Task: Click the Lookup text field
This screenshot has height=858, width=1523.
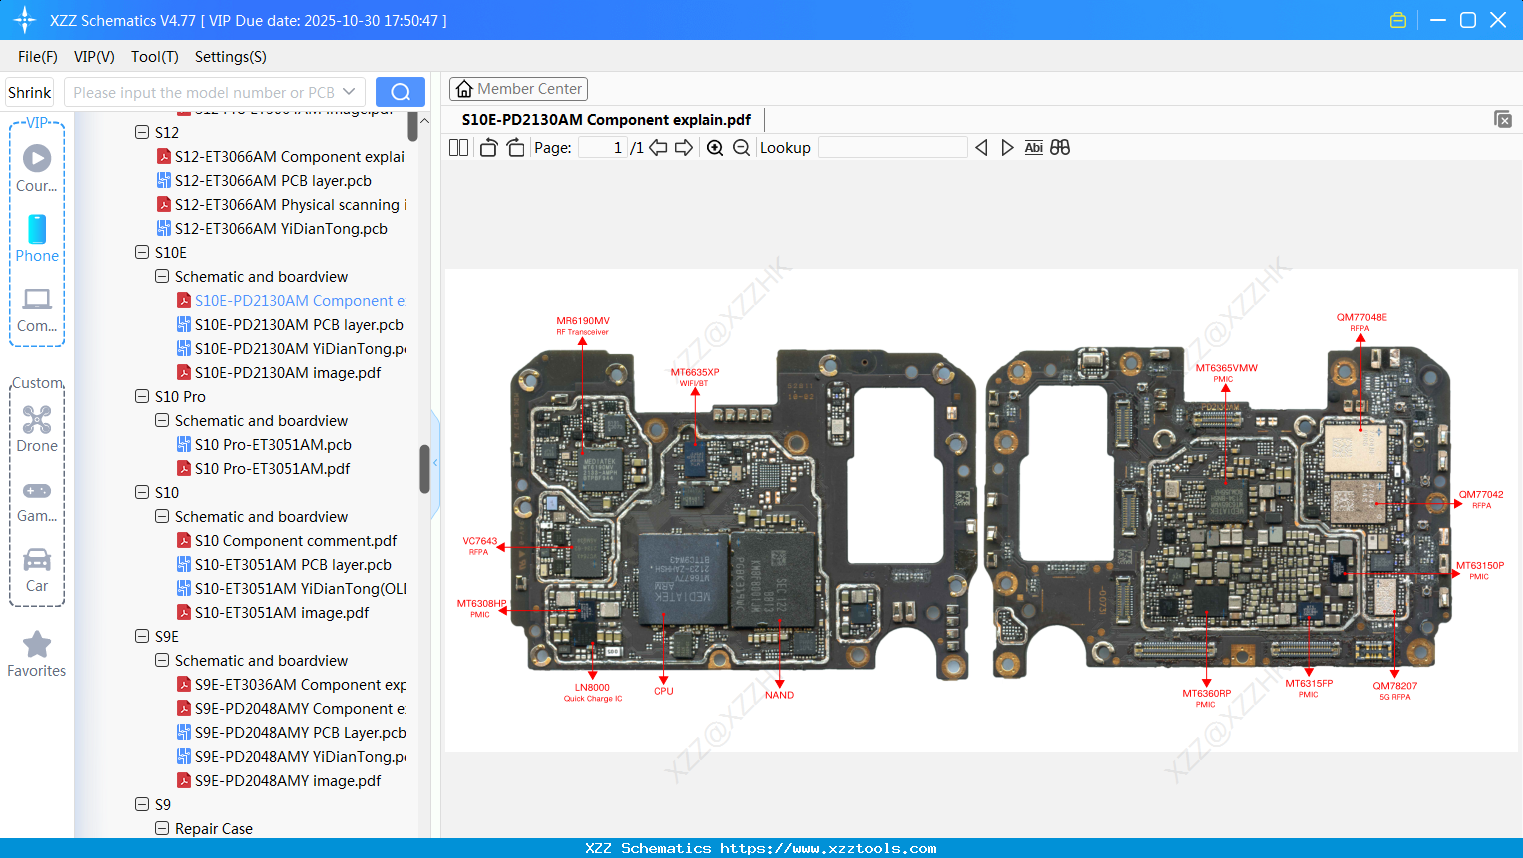Action: pyautogui.click(x=892, y=147)
